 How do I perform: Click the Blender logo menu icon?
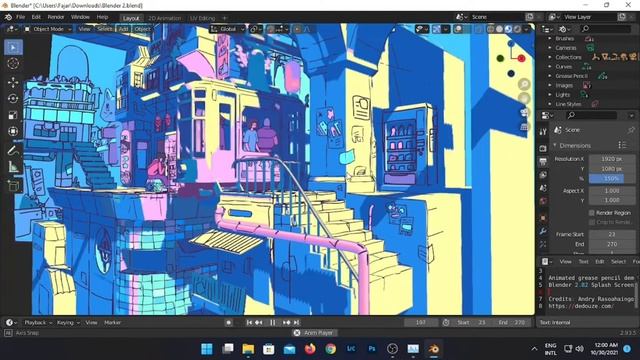click(8, 17)
